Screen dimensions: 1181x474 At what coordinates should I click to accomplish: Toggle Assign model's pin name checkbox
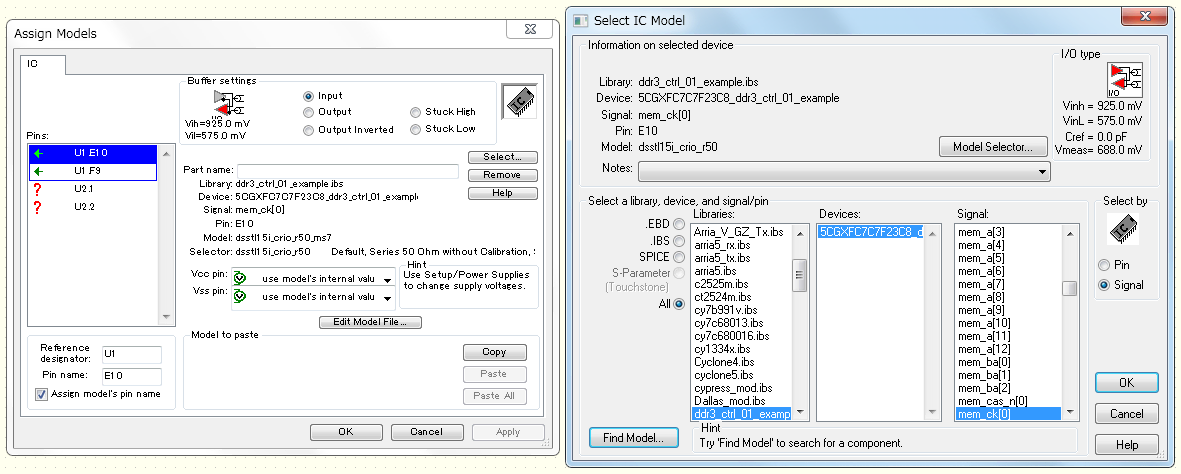point(42,394)
